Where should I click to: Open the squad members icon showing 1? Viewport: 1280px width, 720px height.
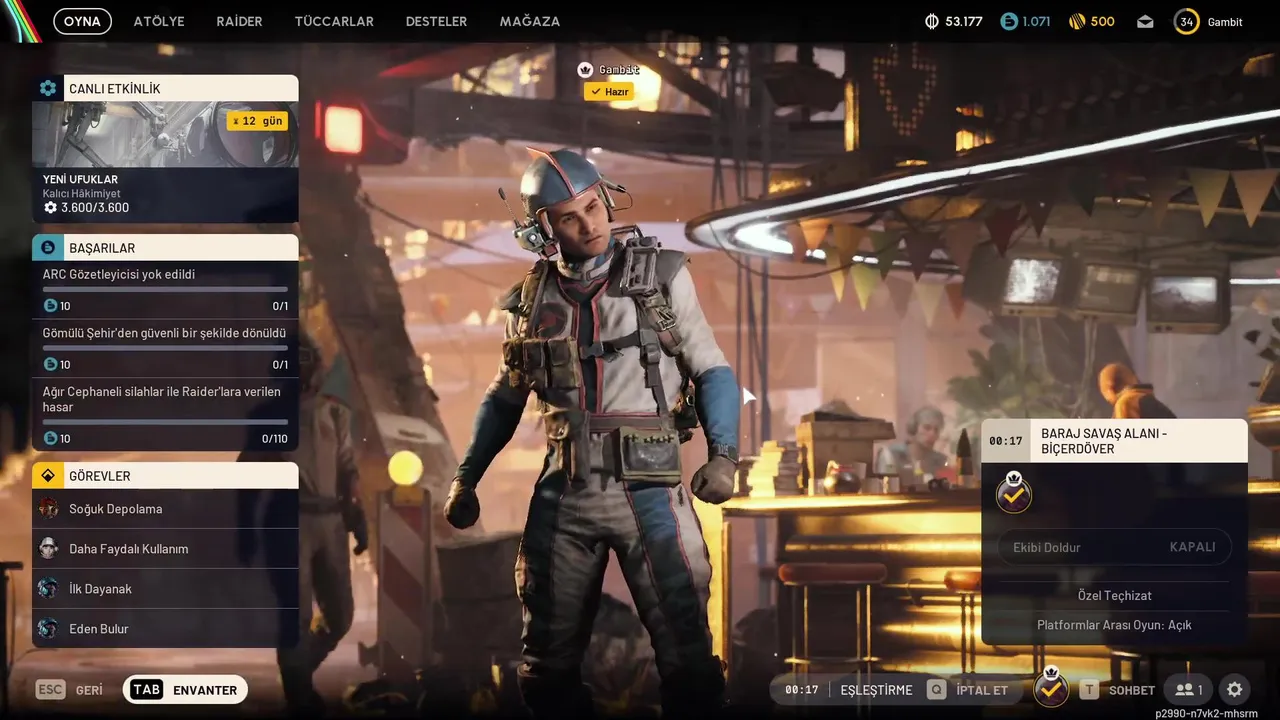coord(1189,690)
